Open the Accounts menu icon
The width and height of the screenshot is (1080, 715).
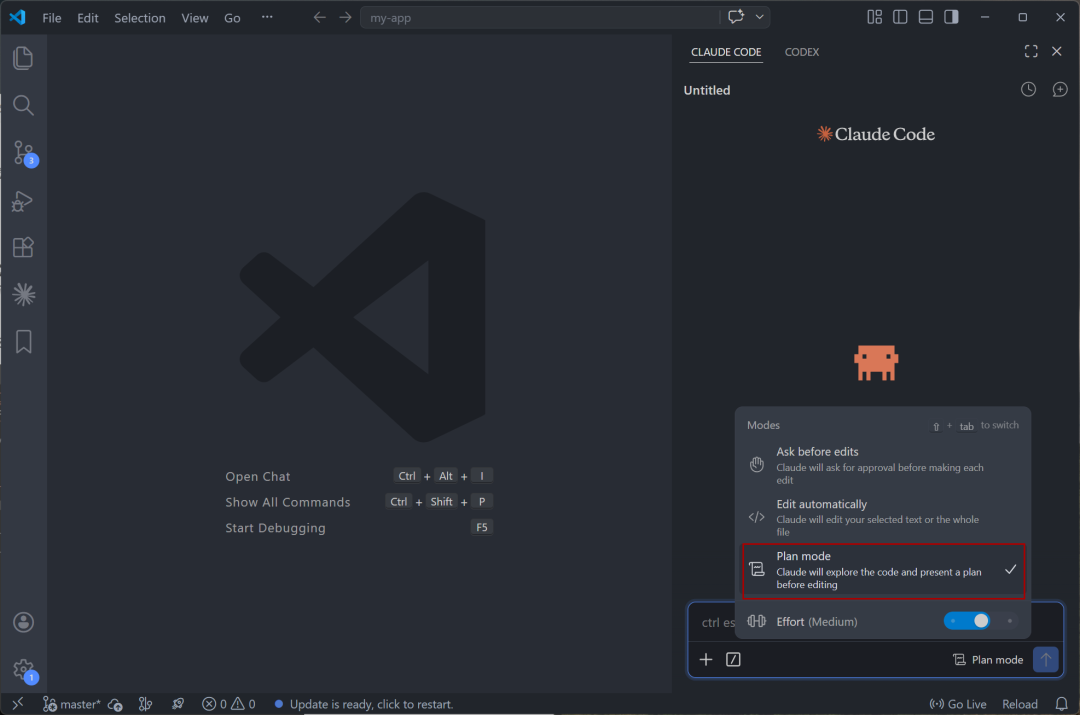(x=23, y=622)
